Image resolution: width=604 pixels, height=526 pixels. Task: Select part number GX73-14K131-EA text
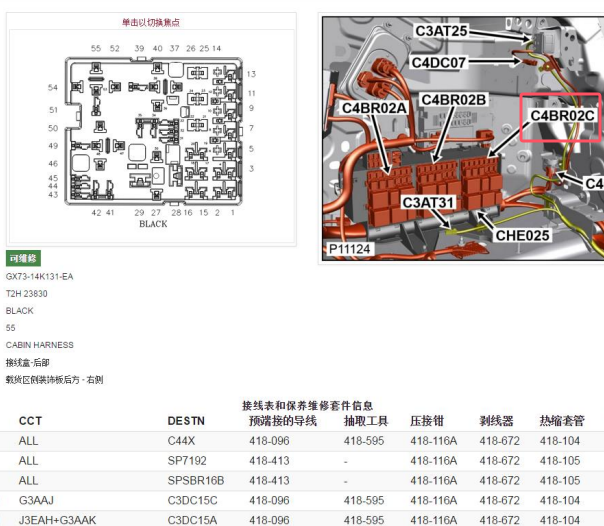pos(39,276)
